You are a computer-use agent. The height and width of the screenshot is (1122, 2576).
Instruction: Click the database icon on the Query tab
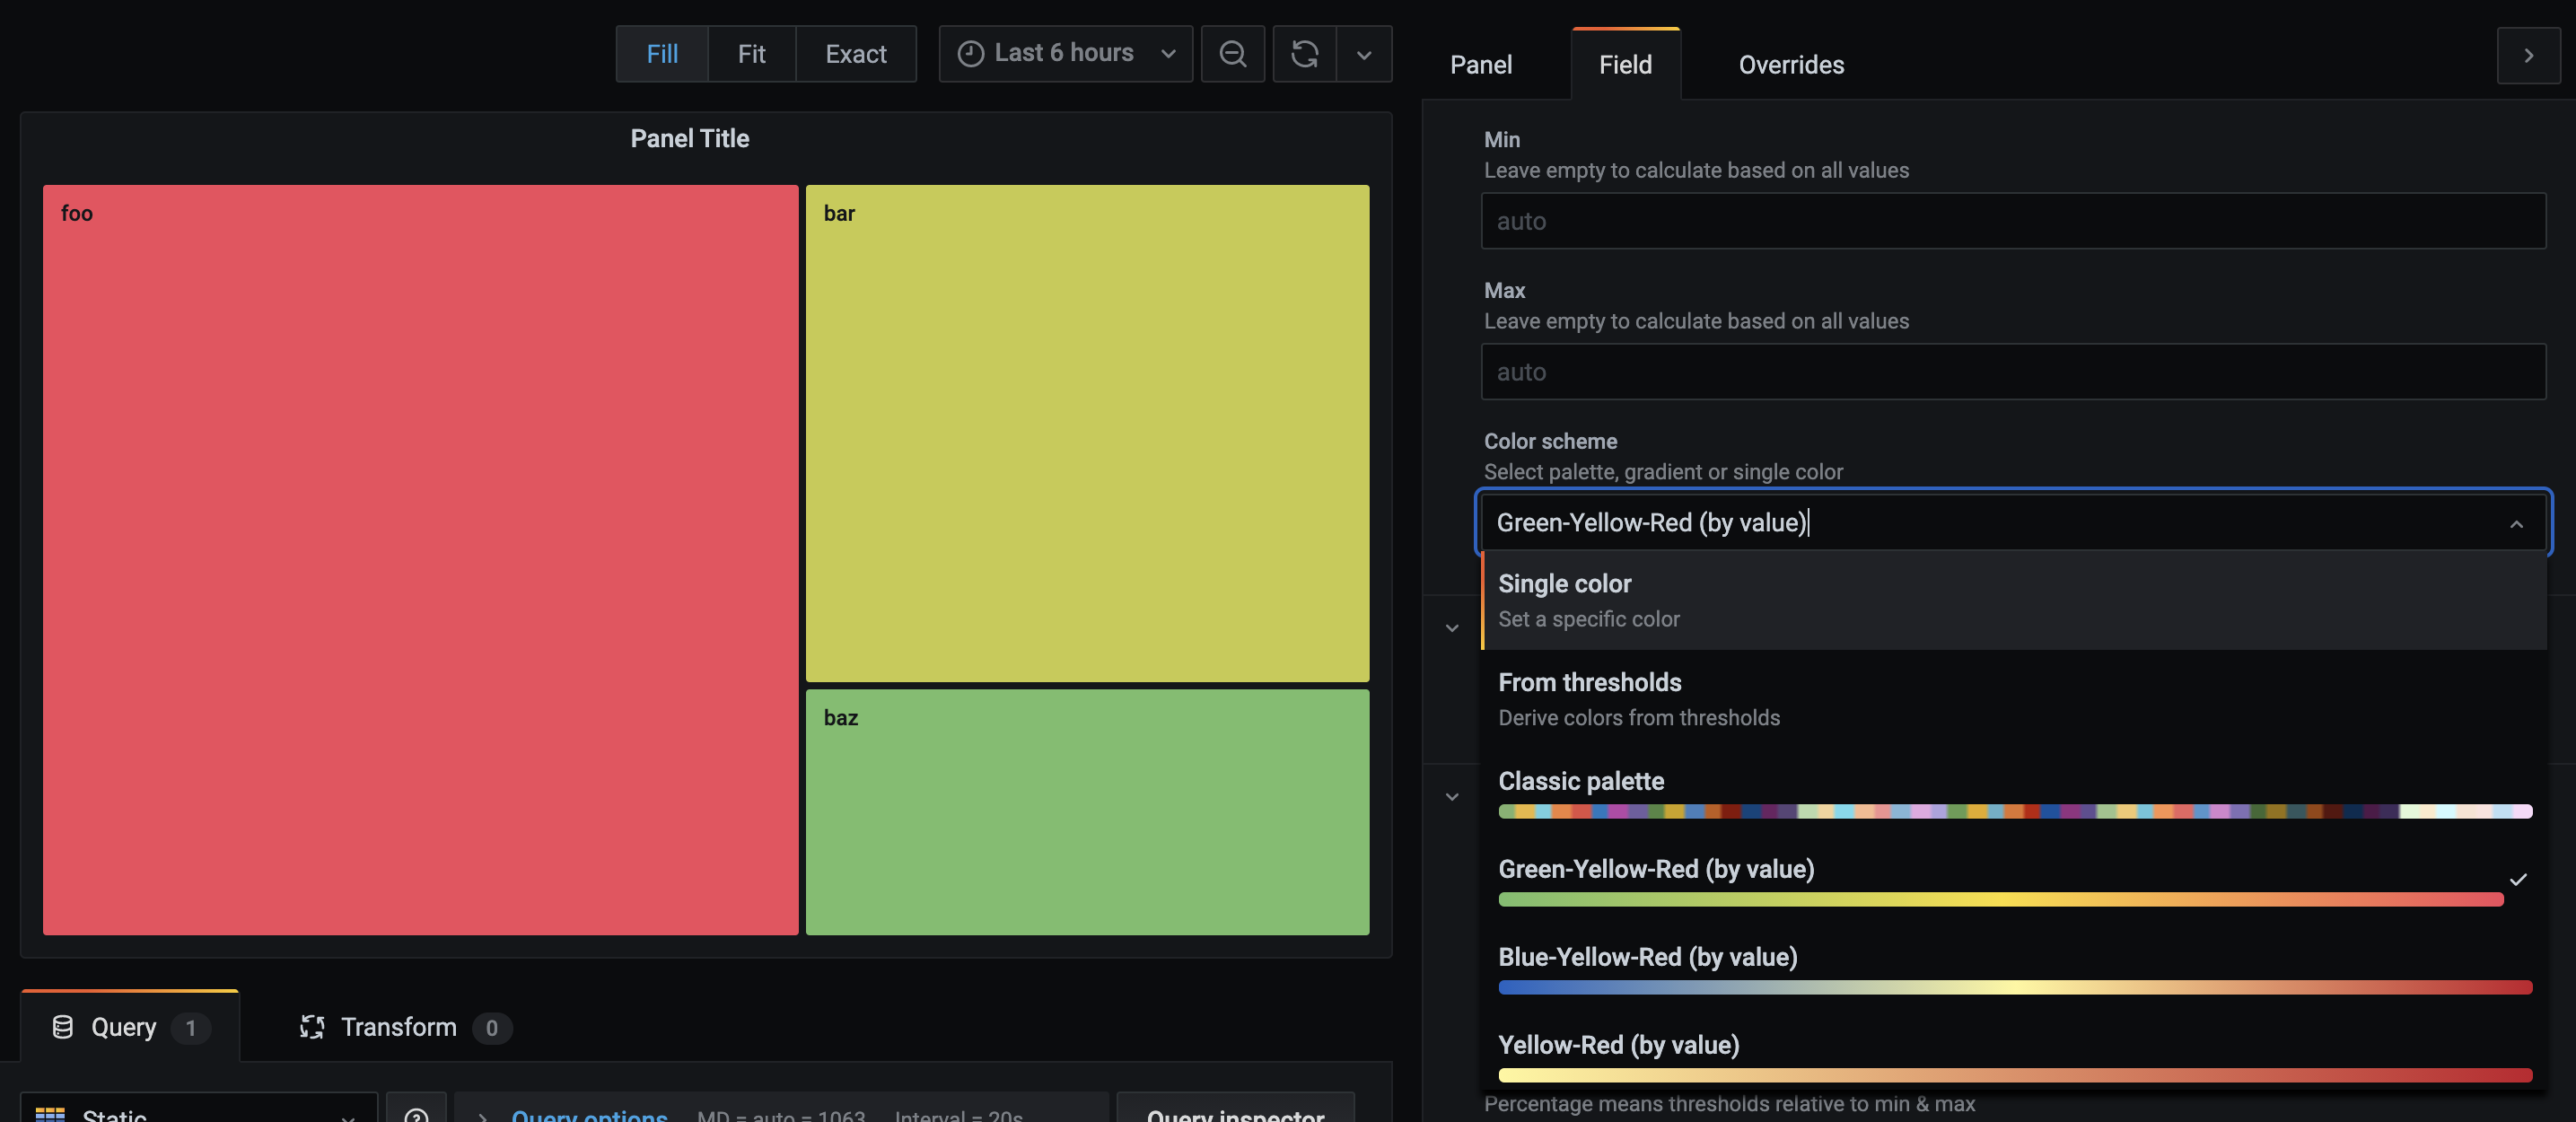63,1027
